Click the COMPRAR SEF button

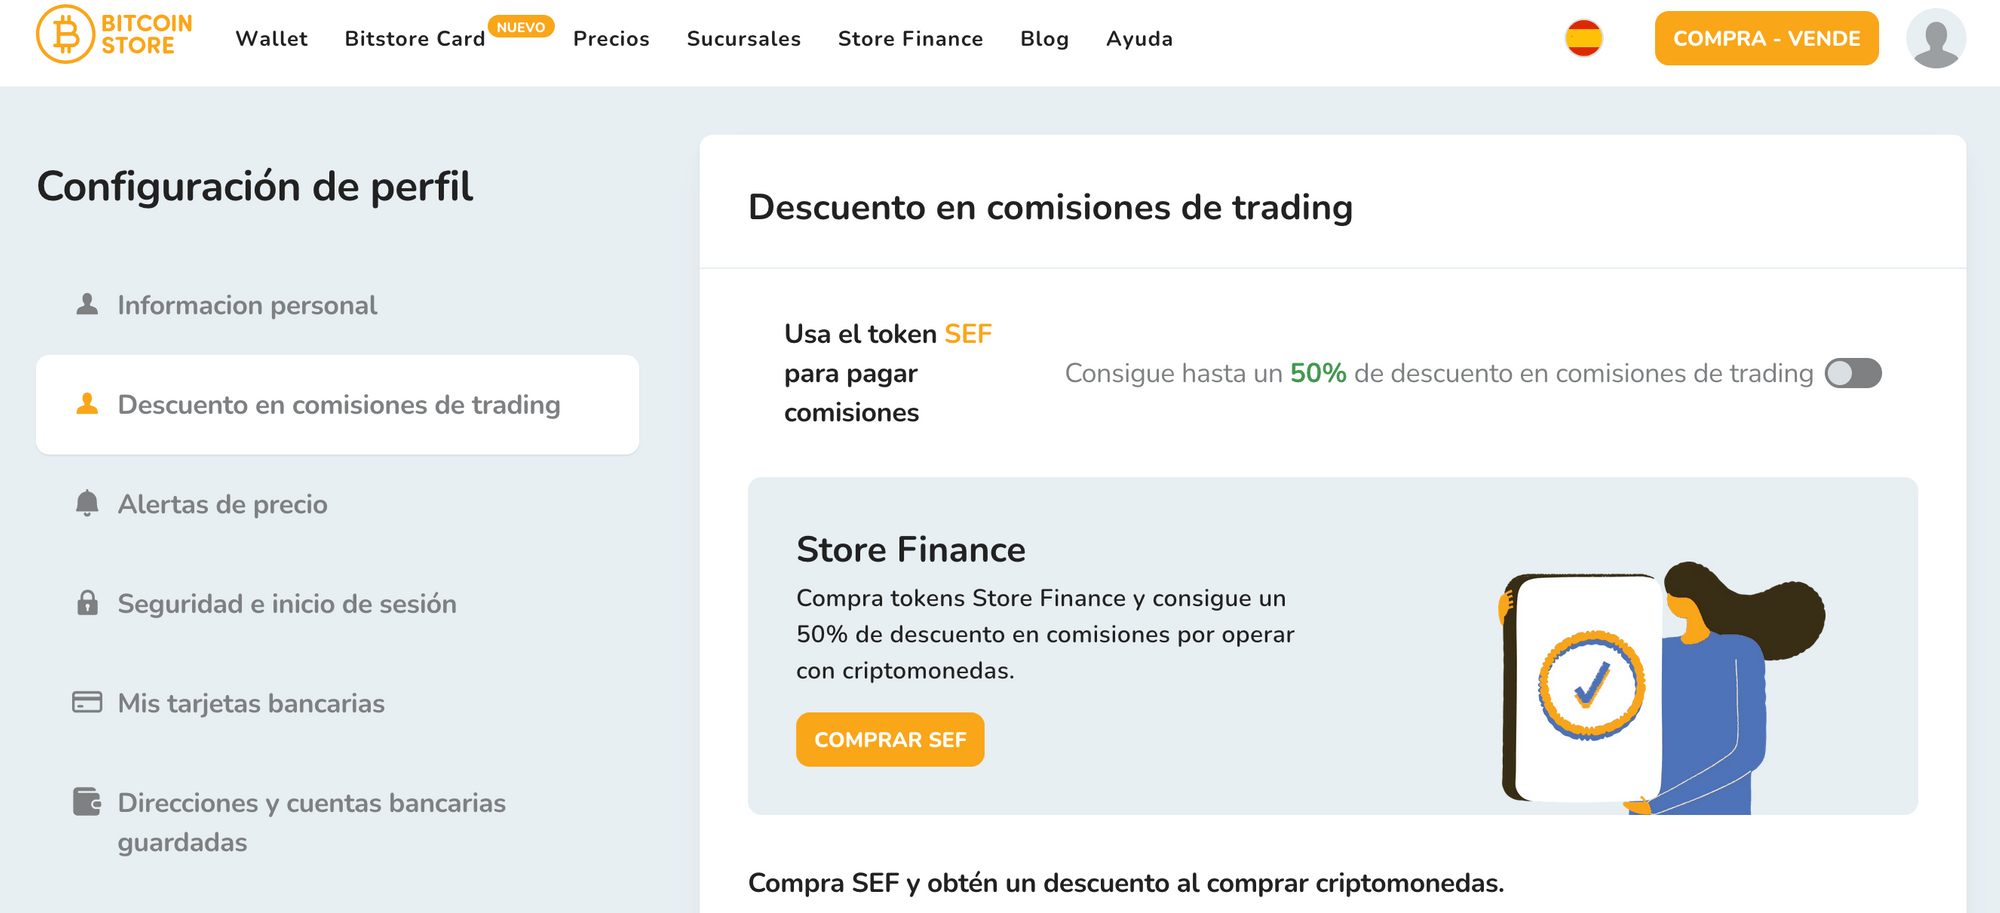pyautogui.click(x=889, y=740)
